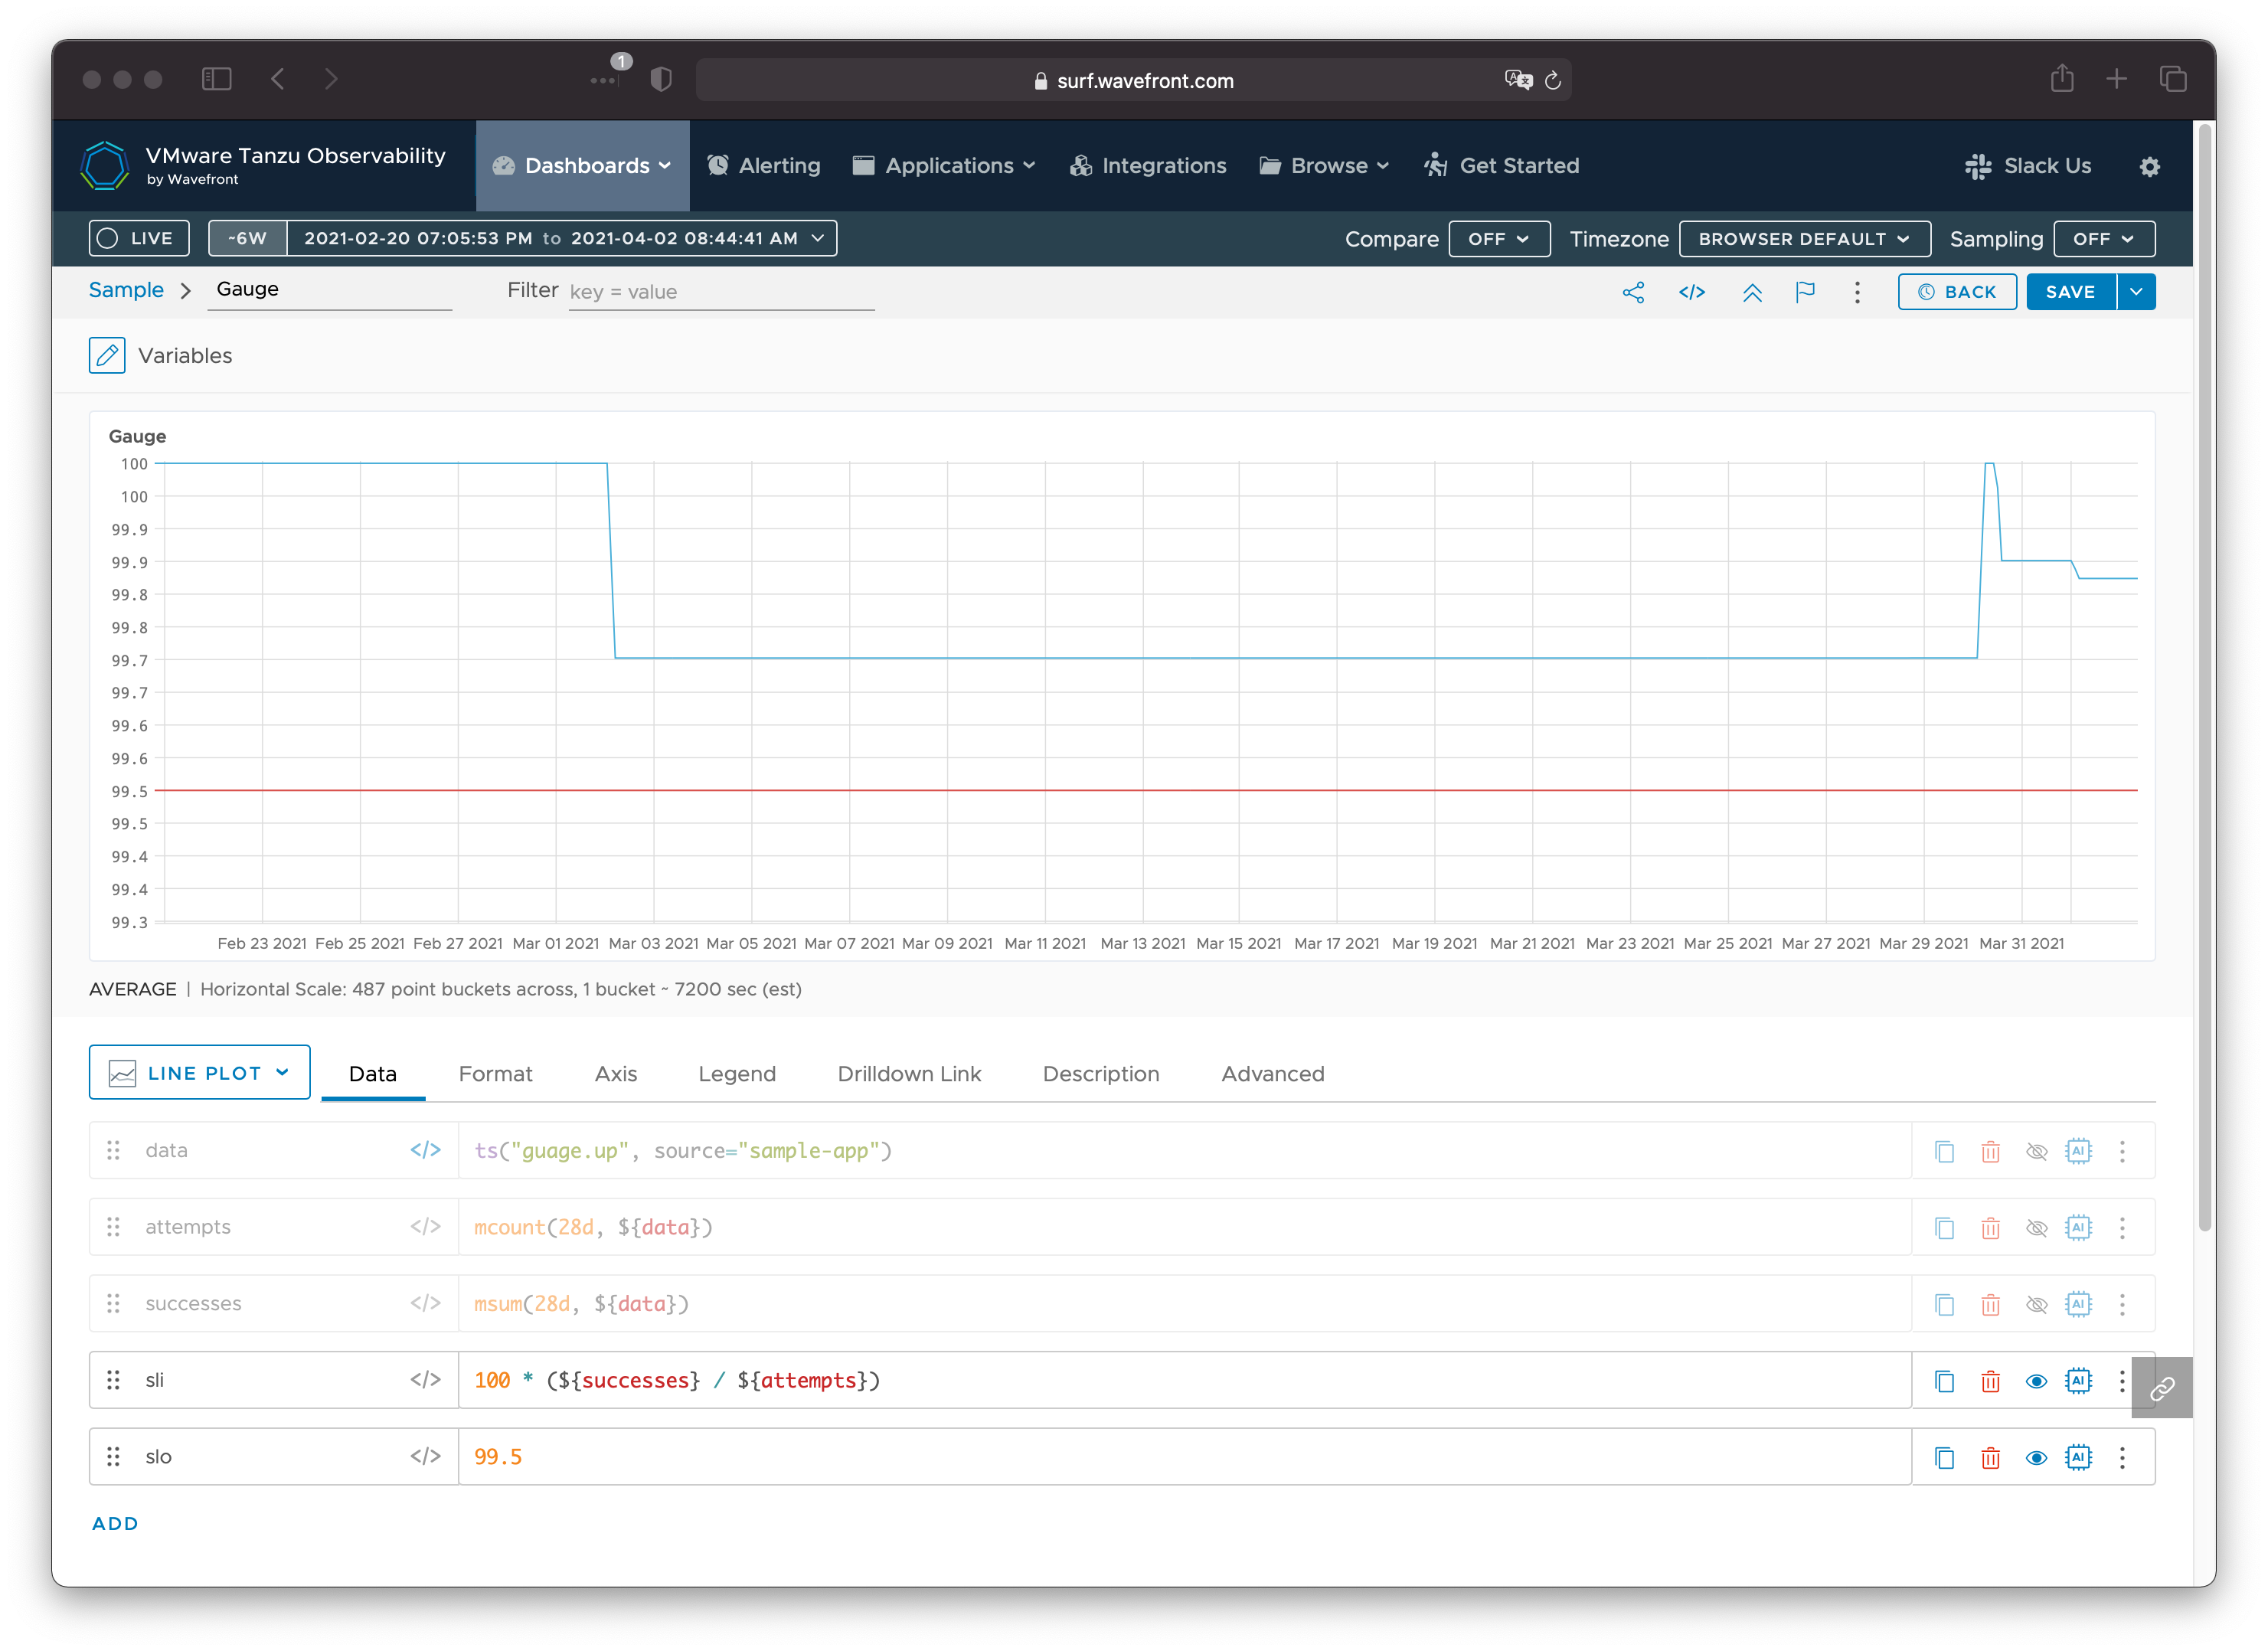Select the Format tab in chart editor
Viewport: 2268px width, 1651px height.
[x=495, y=1072]
